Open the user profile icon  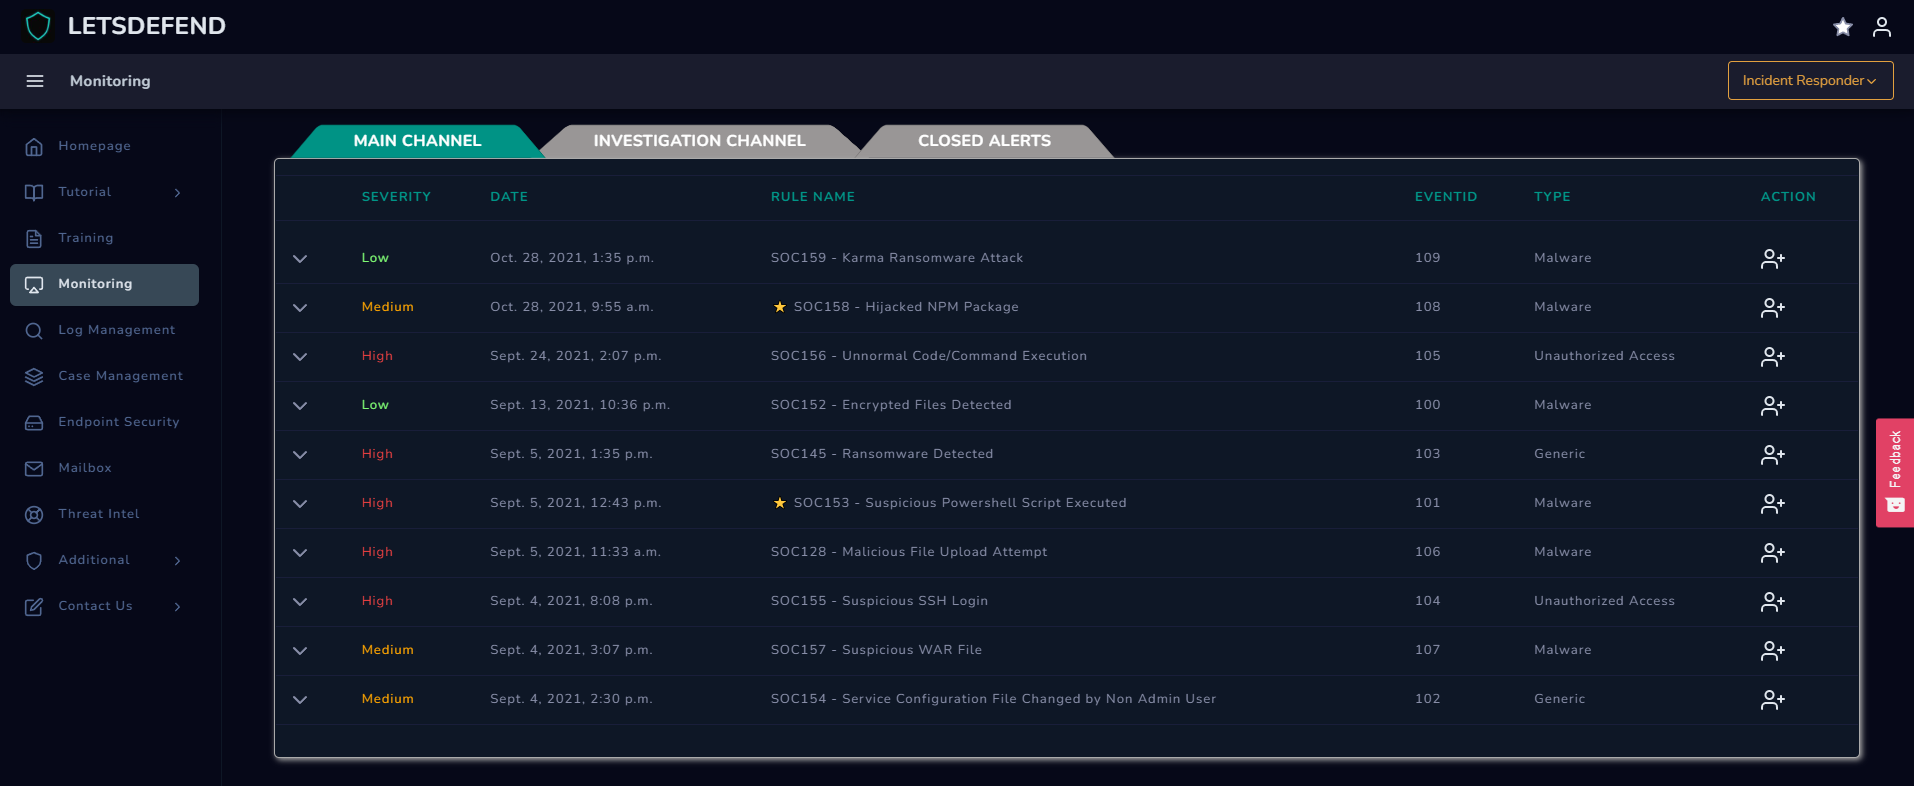[1881, 27]
